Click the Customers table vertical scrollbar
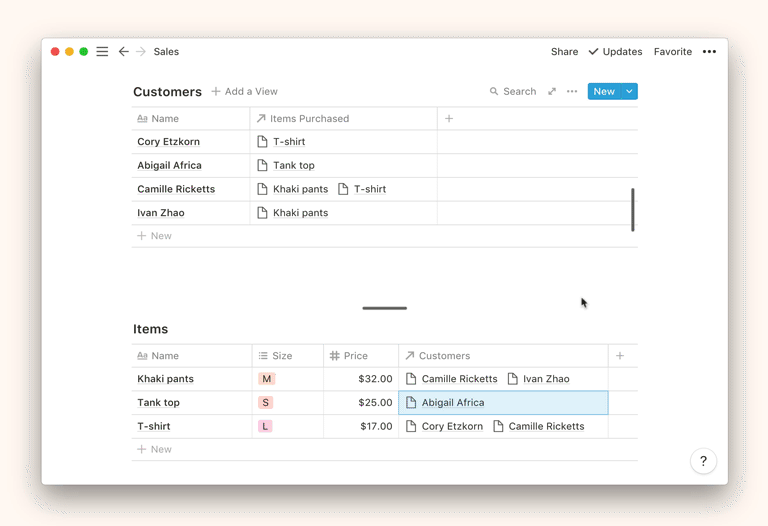 coord(633,210)
